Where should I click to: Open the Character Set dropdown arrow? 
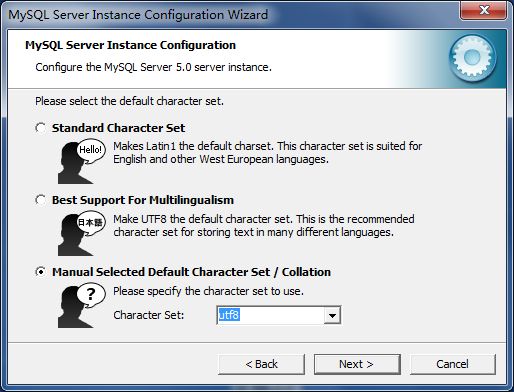(x=332, y=315)
